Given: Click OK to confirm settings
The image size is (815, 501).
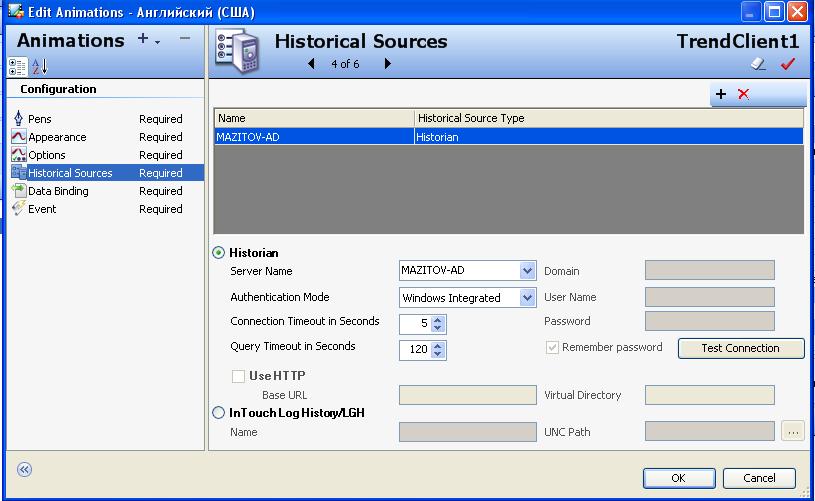Looking at the screenshot, I should click(678, 478).
